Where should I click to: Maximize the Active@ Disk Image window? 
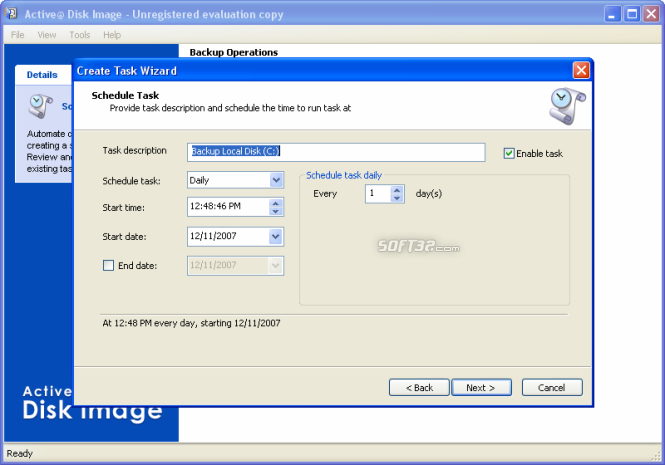632,14
